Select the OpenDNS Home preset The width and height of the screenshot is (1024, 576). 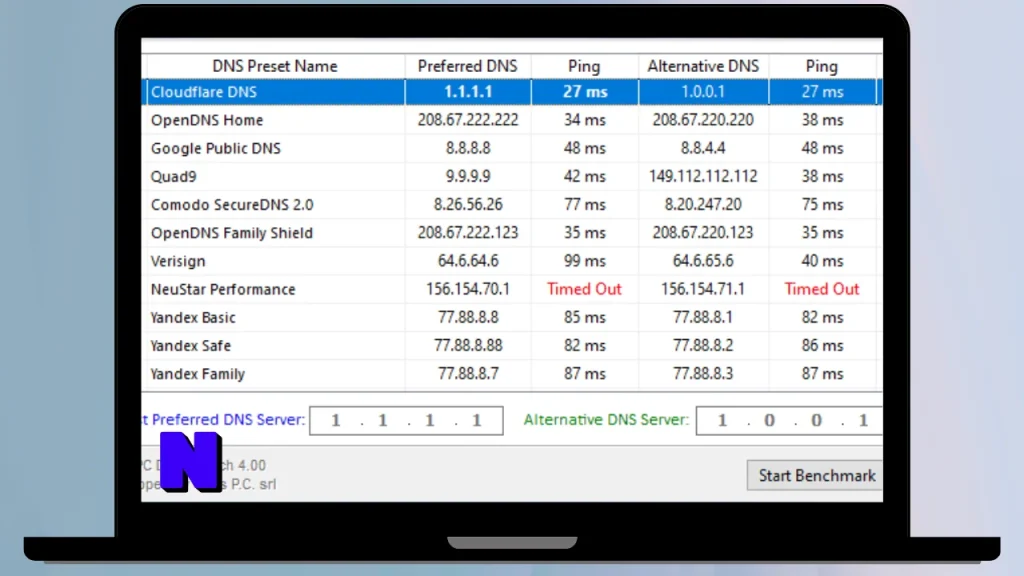point(511,120)
